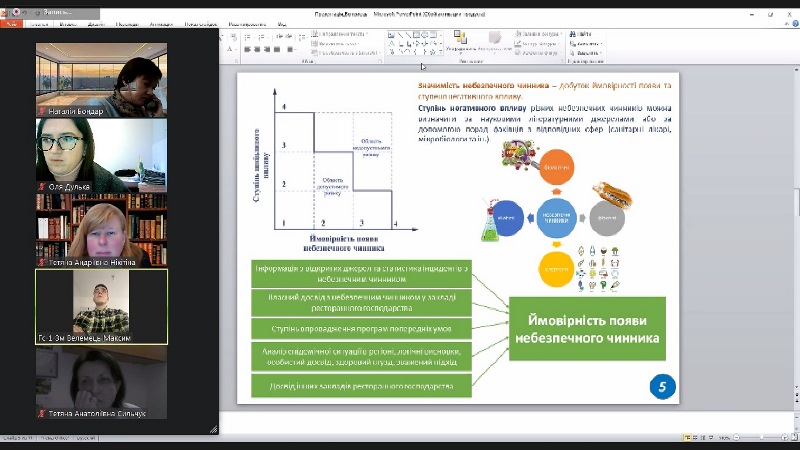Click the Replace button
The width and height of the screenshot is (800, 450).
(x=586, y=43)
